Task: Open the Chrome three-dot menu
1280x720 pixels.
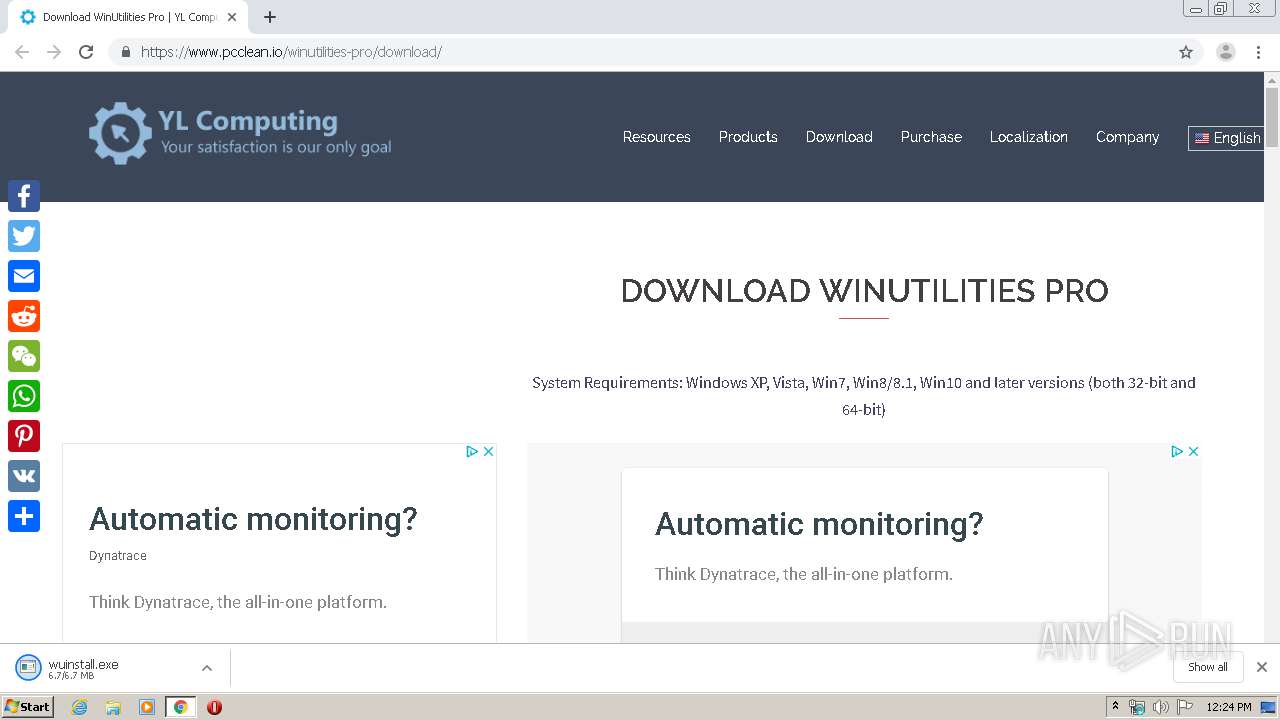Action: pyautogui.click(x=1259, y=52)
